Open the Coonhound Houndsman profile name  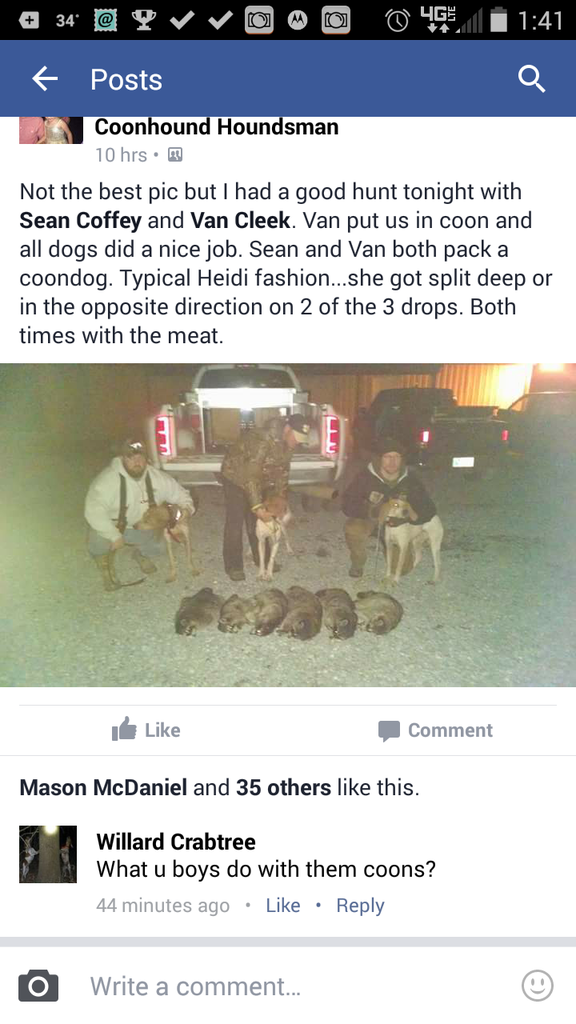[217, 127]
